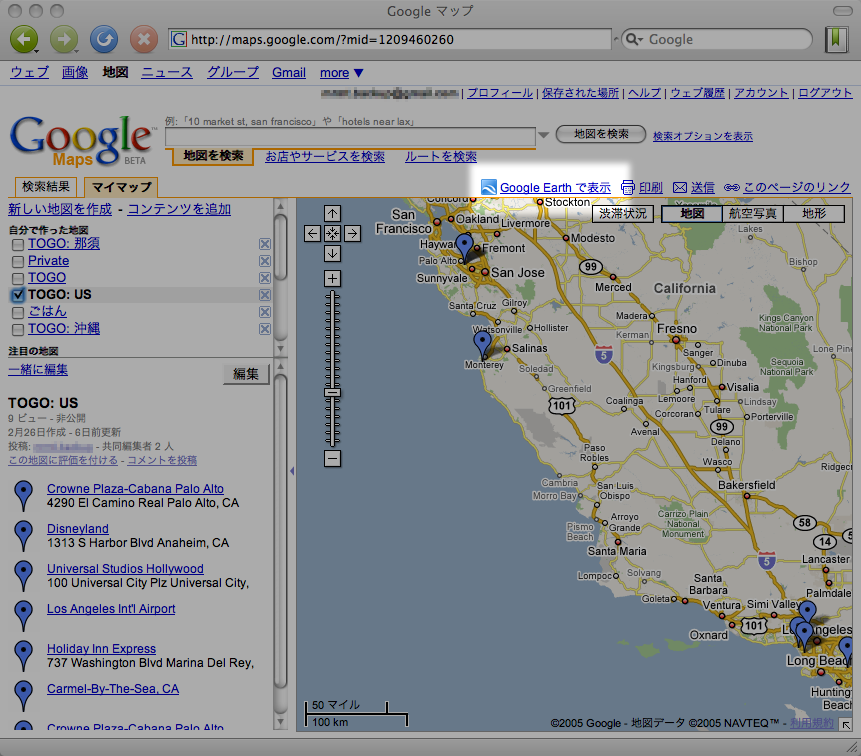
Task: Click the 一緒に編集 link
Action: pyautogui.click(x=38, y=369)
